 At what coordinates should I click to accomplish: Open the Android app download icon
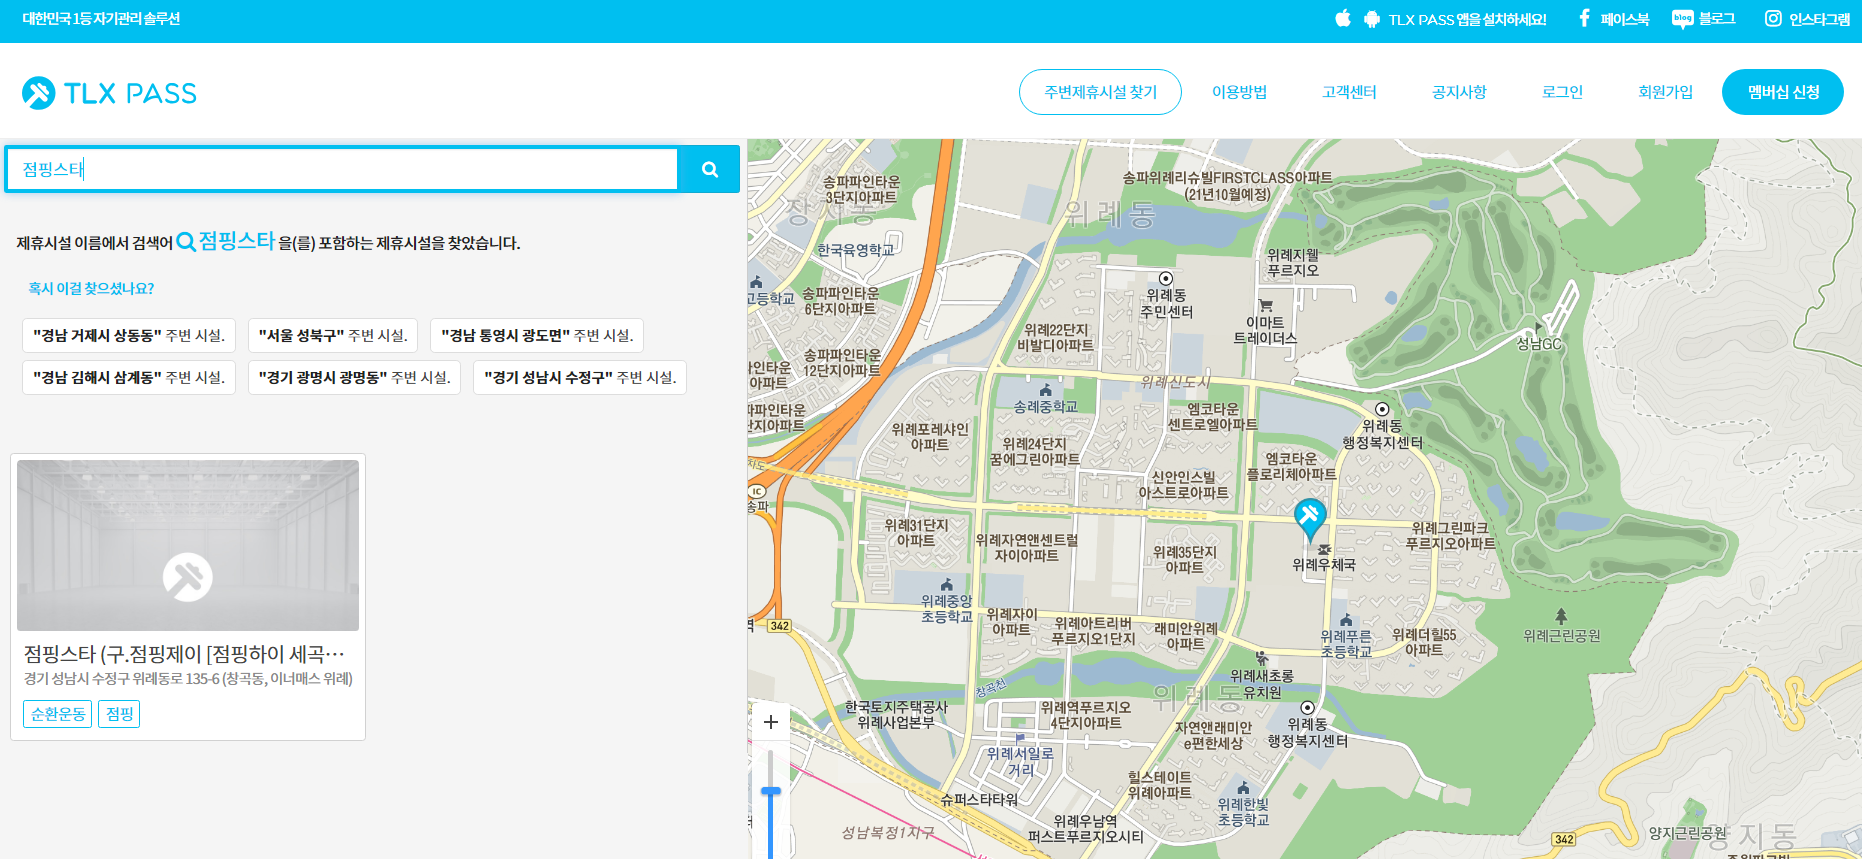click(1372, 19)
